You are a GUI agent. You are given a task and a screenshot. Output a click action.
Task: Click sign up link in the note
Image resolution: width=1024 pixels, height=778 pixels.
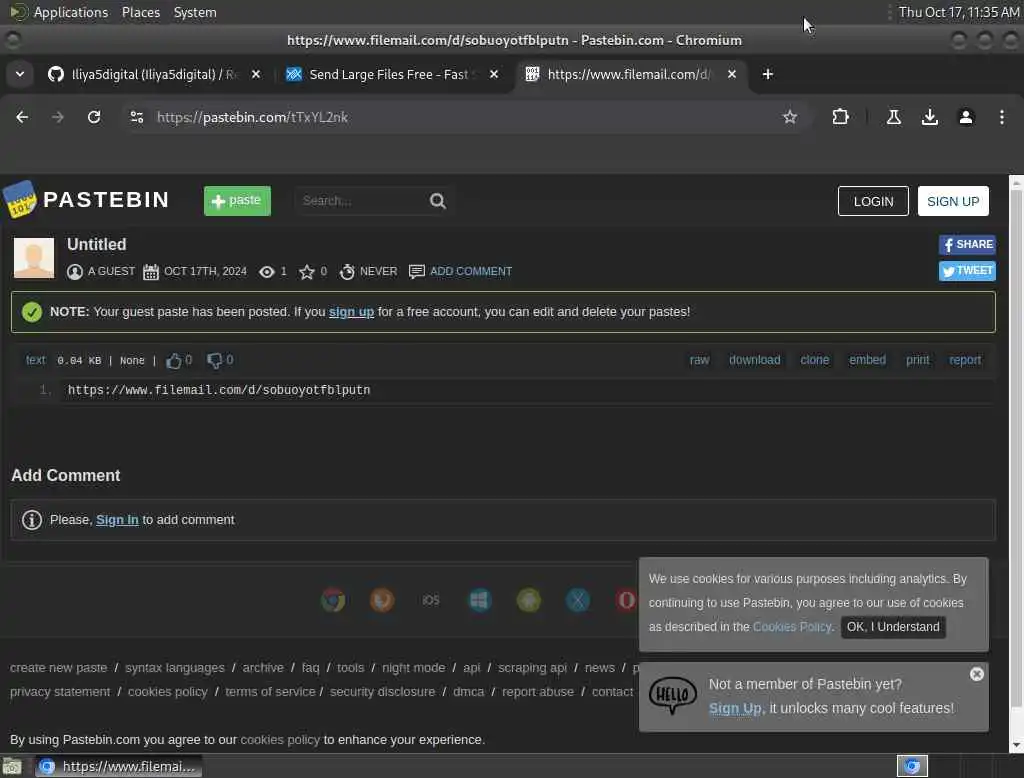pyautogui.click(x=351, y=312)
